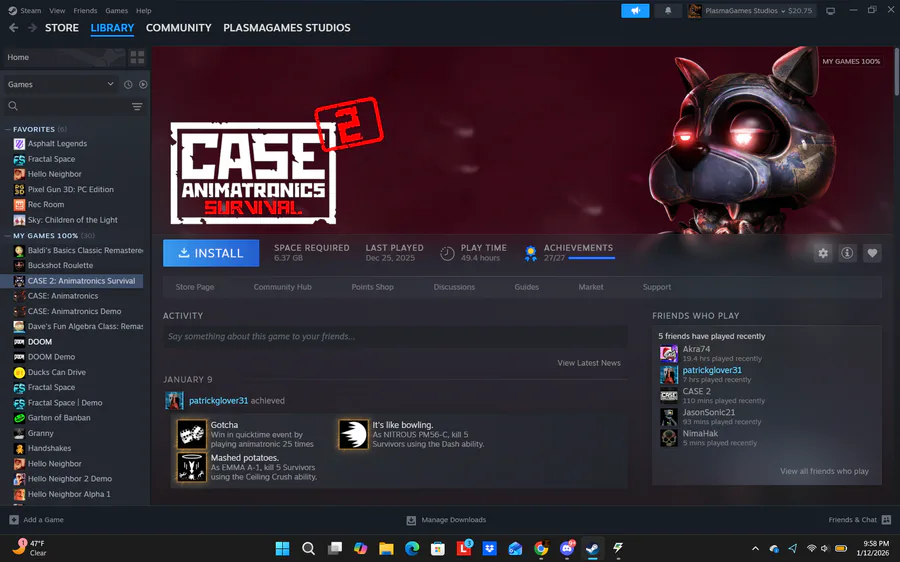
Task: Open game information icon
Action: (x=847, y=253)
